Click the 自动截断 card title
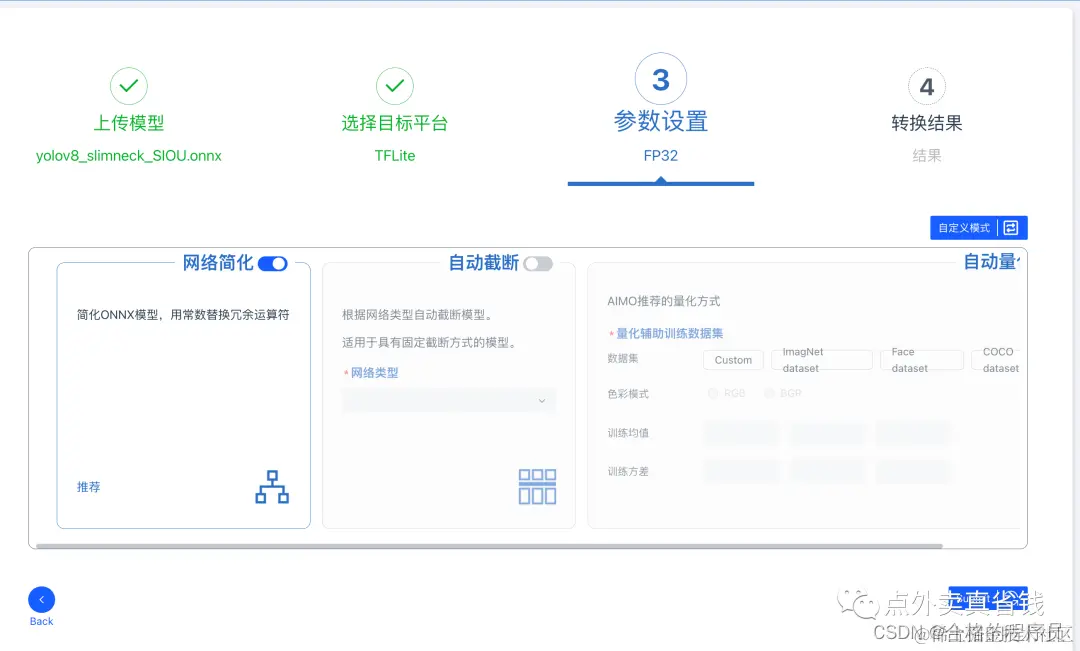 coord(484,263)
